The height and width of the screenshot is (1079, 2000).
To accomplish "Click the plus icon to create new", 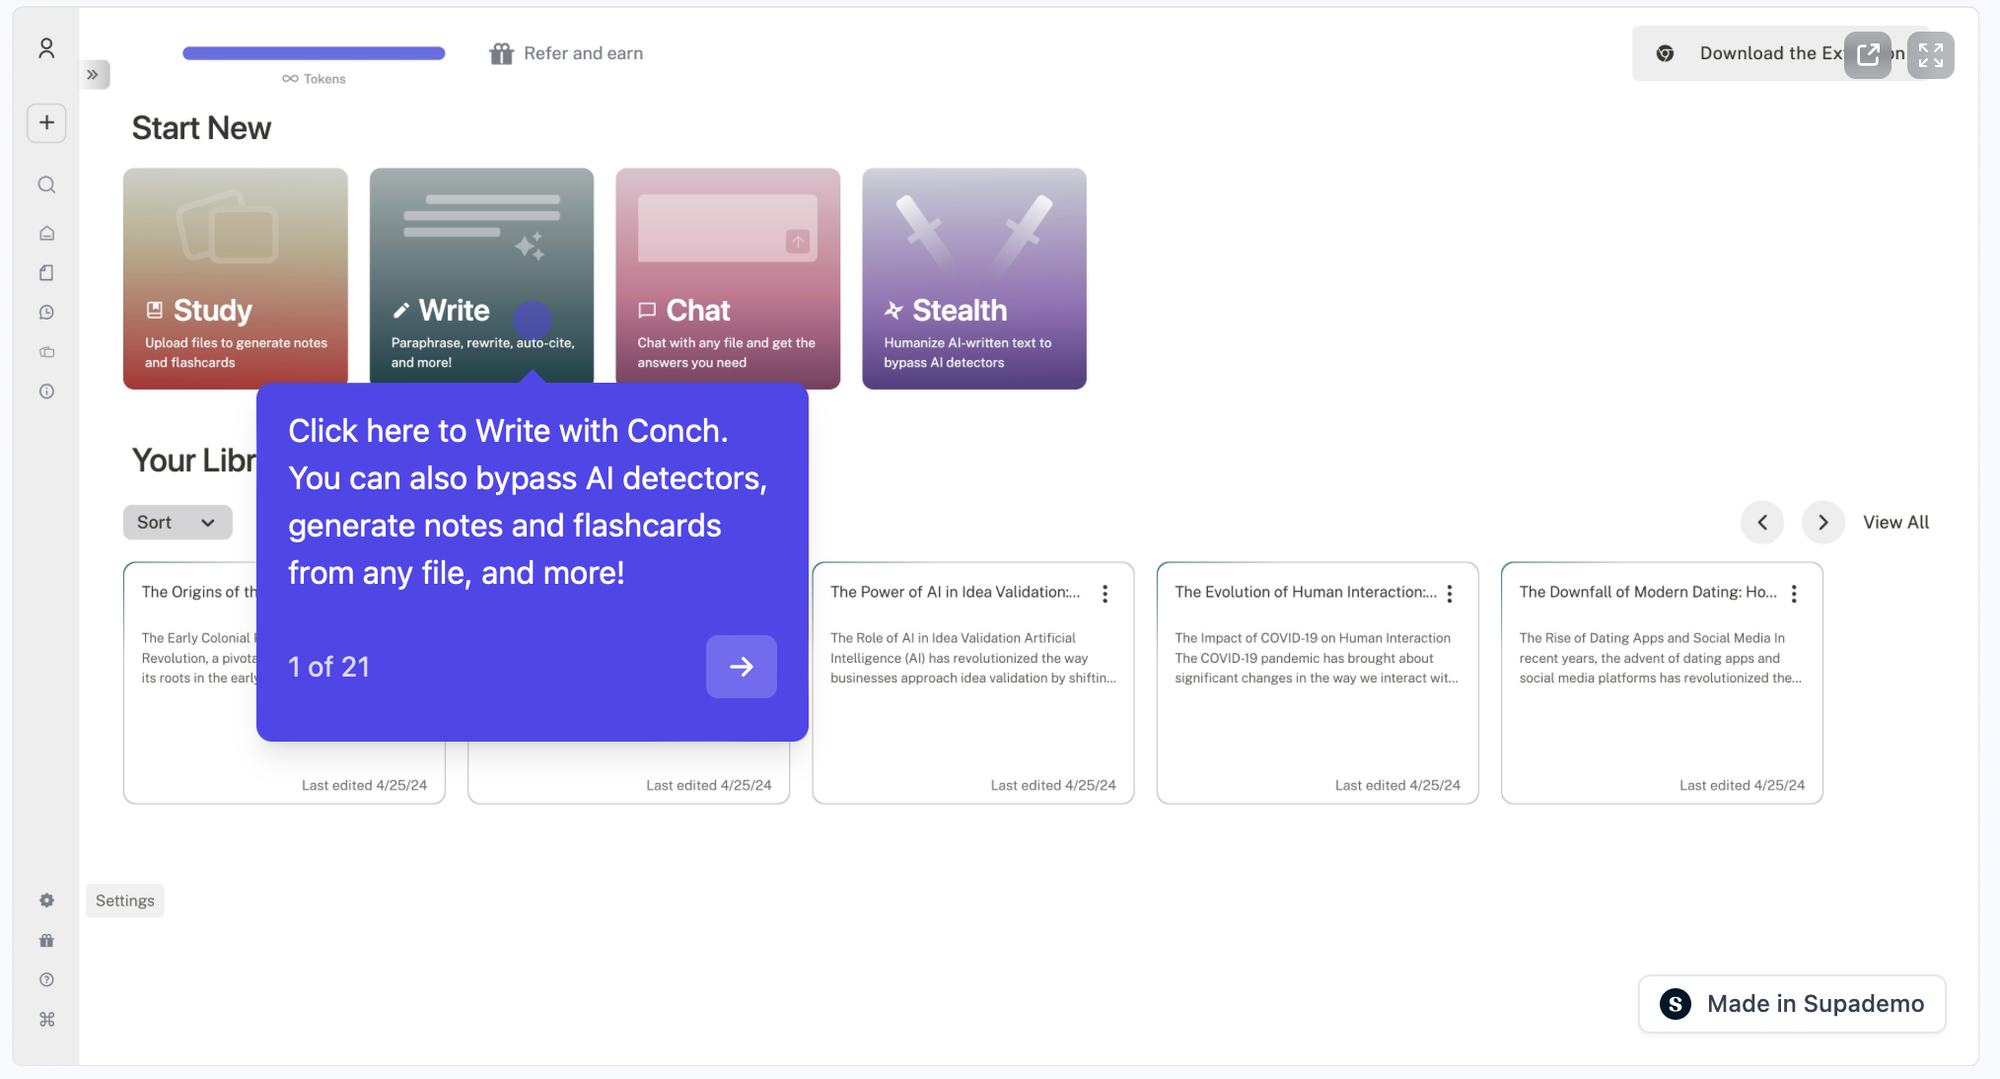I will pos(47,123).
